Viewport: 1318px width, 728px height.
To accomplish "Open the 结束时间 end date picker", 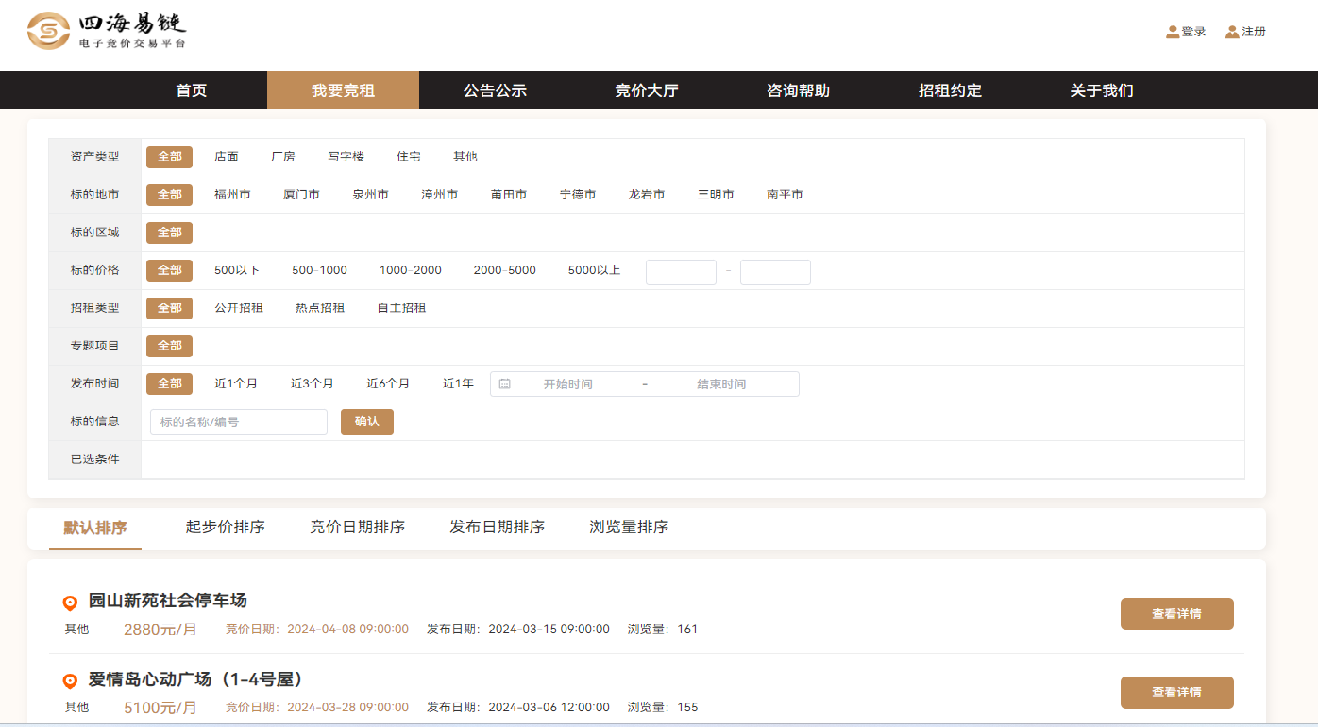I will 722,384.
